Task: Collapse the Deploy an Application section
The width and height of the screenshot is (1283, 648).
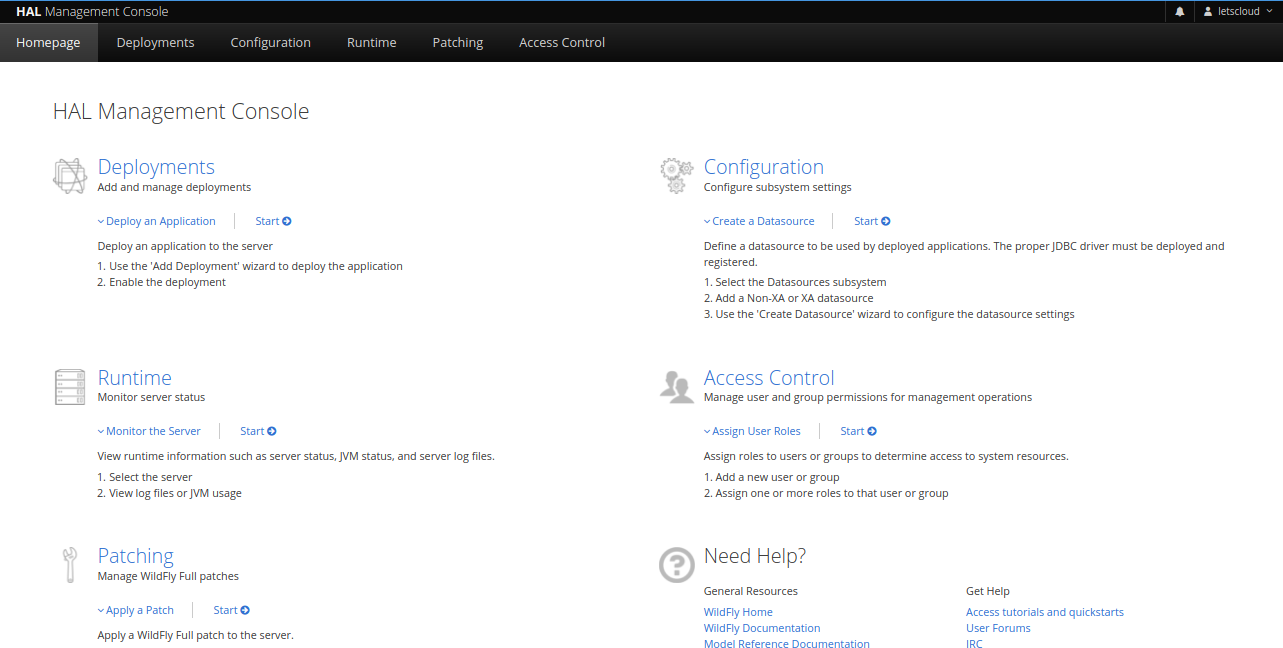Action: click(156, 221)
